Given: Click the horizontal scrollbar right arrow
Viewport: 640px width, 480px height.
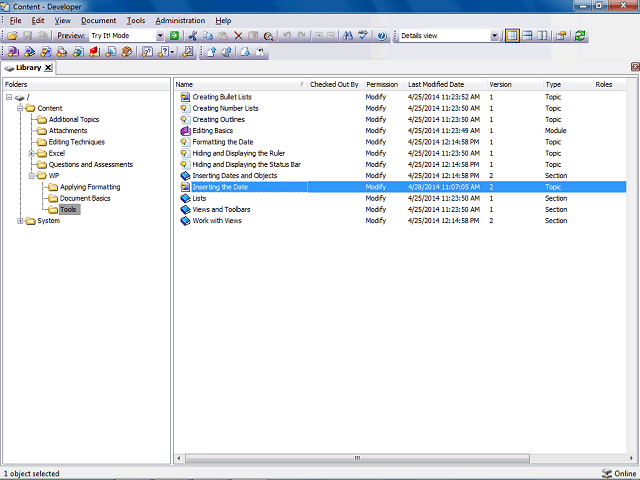Looking at the screenshot, I should 631,458.
